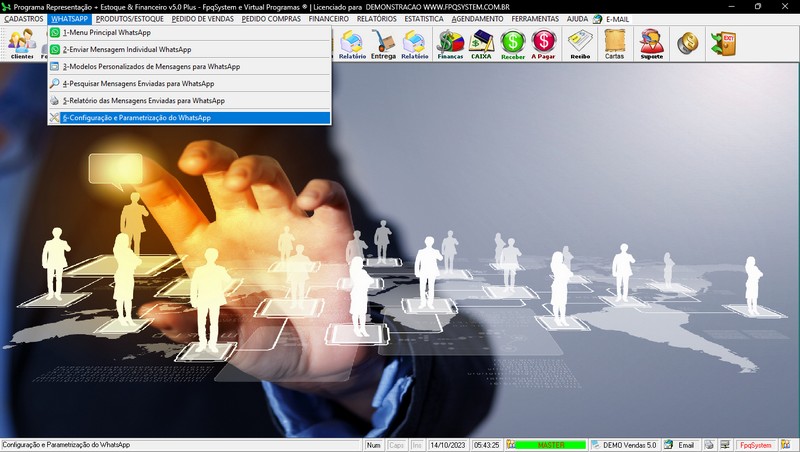The height and width of the screenshot is (452, 800).
Task: Click the printer icon beside Relatório das Mensagens
Action: tap(55, 101)
